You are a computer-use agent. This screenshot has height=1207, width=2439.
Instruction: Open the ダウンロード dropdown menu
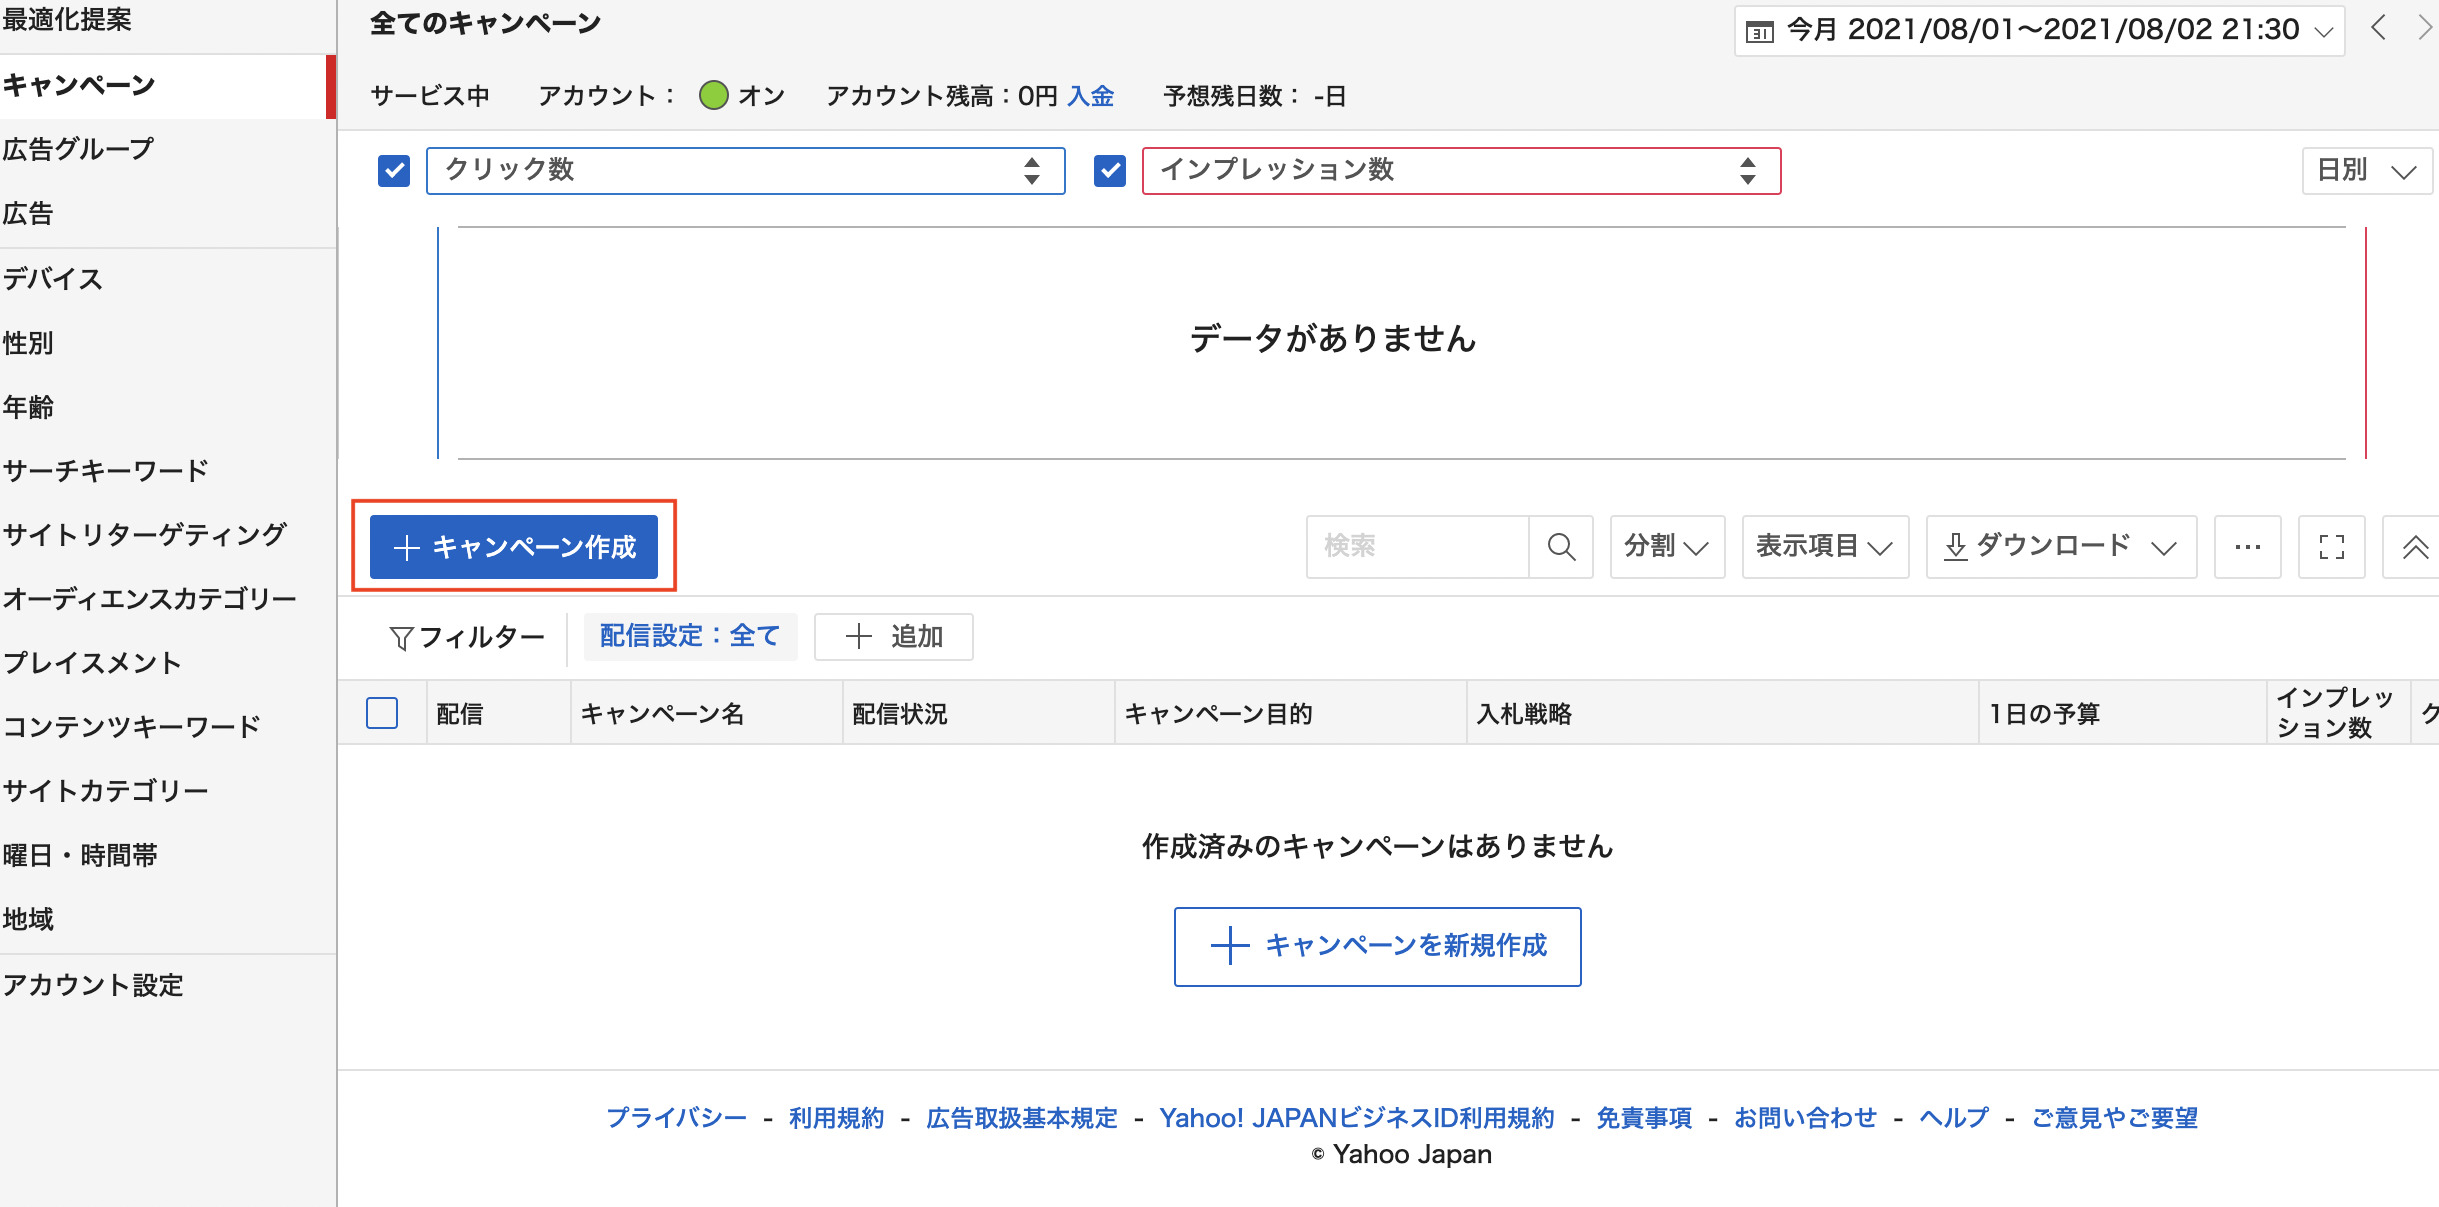[x=2060, y=547]
